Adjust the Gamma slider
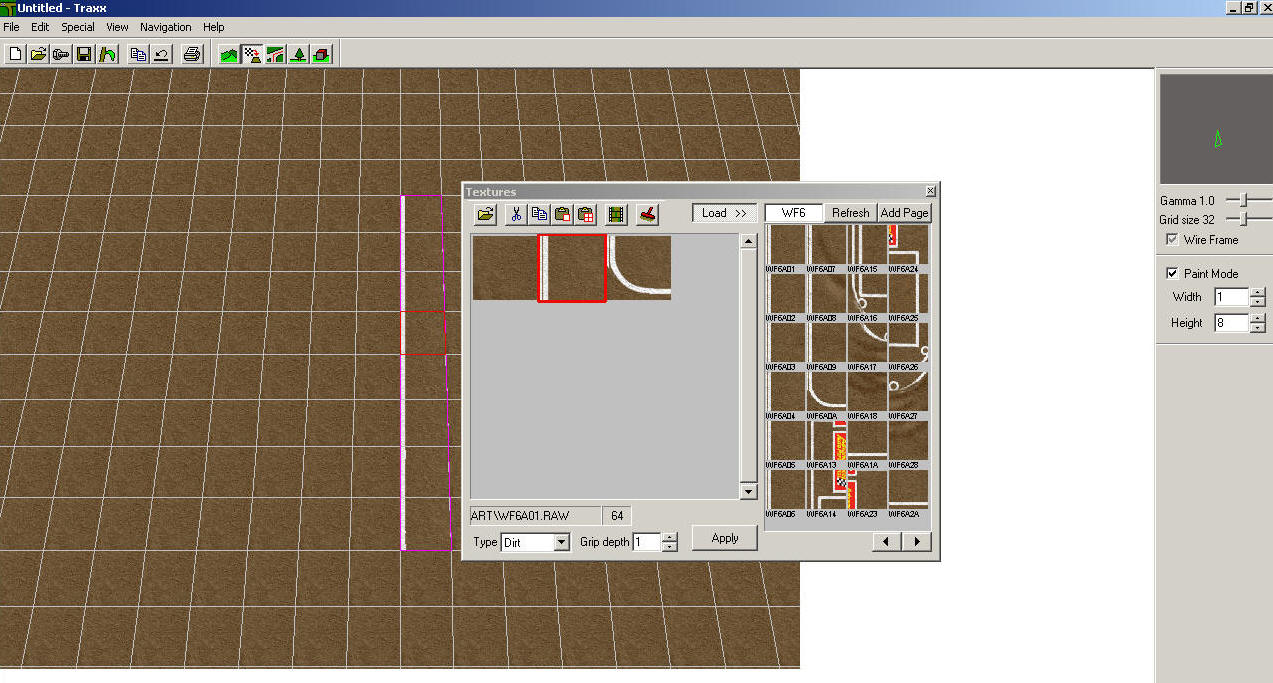1273x683 pixels. (1243, 201)
